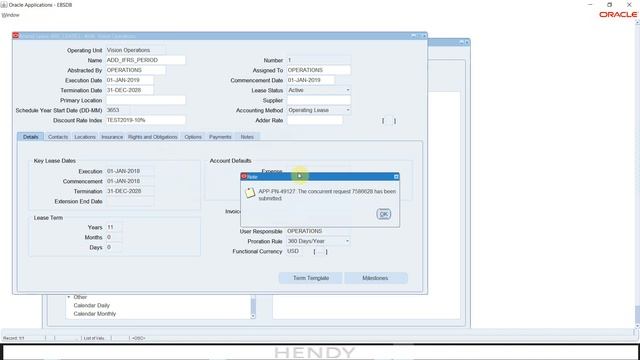Open the Accounting Method dropdown
Screen dimensions: 640x360
point(348,110)
